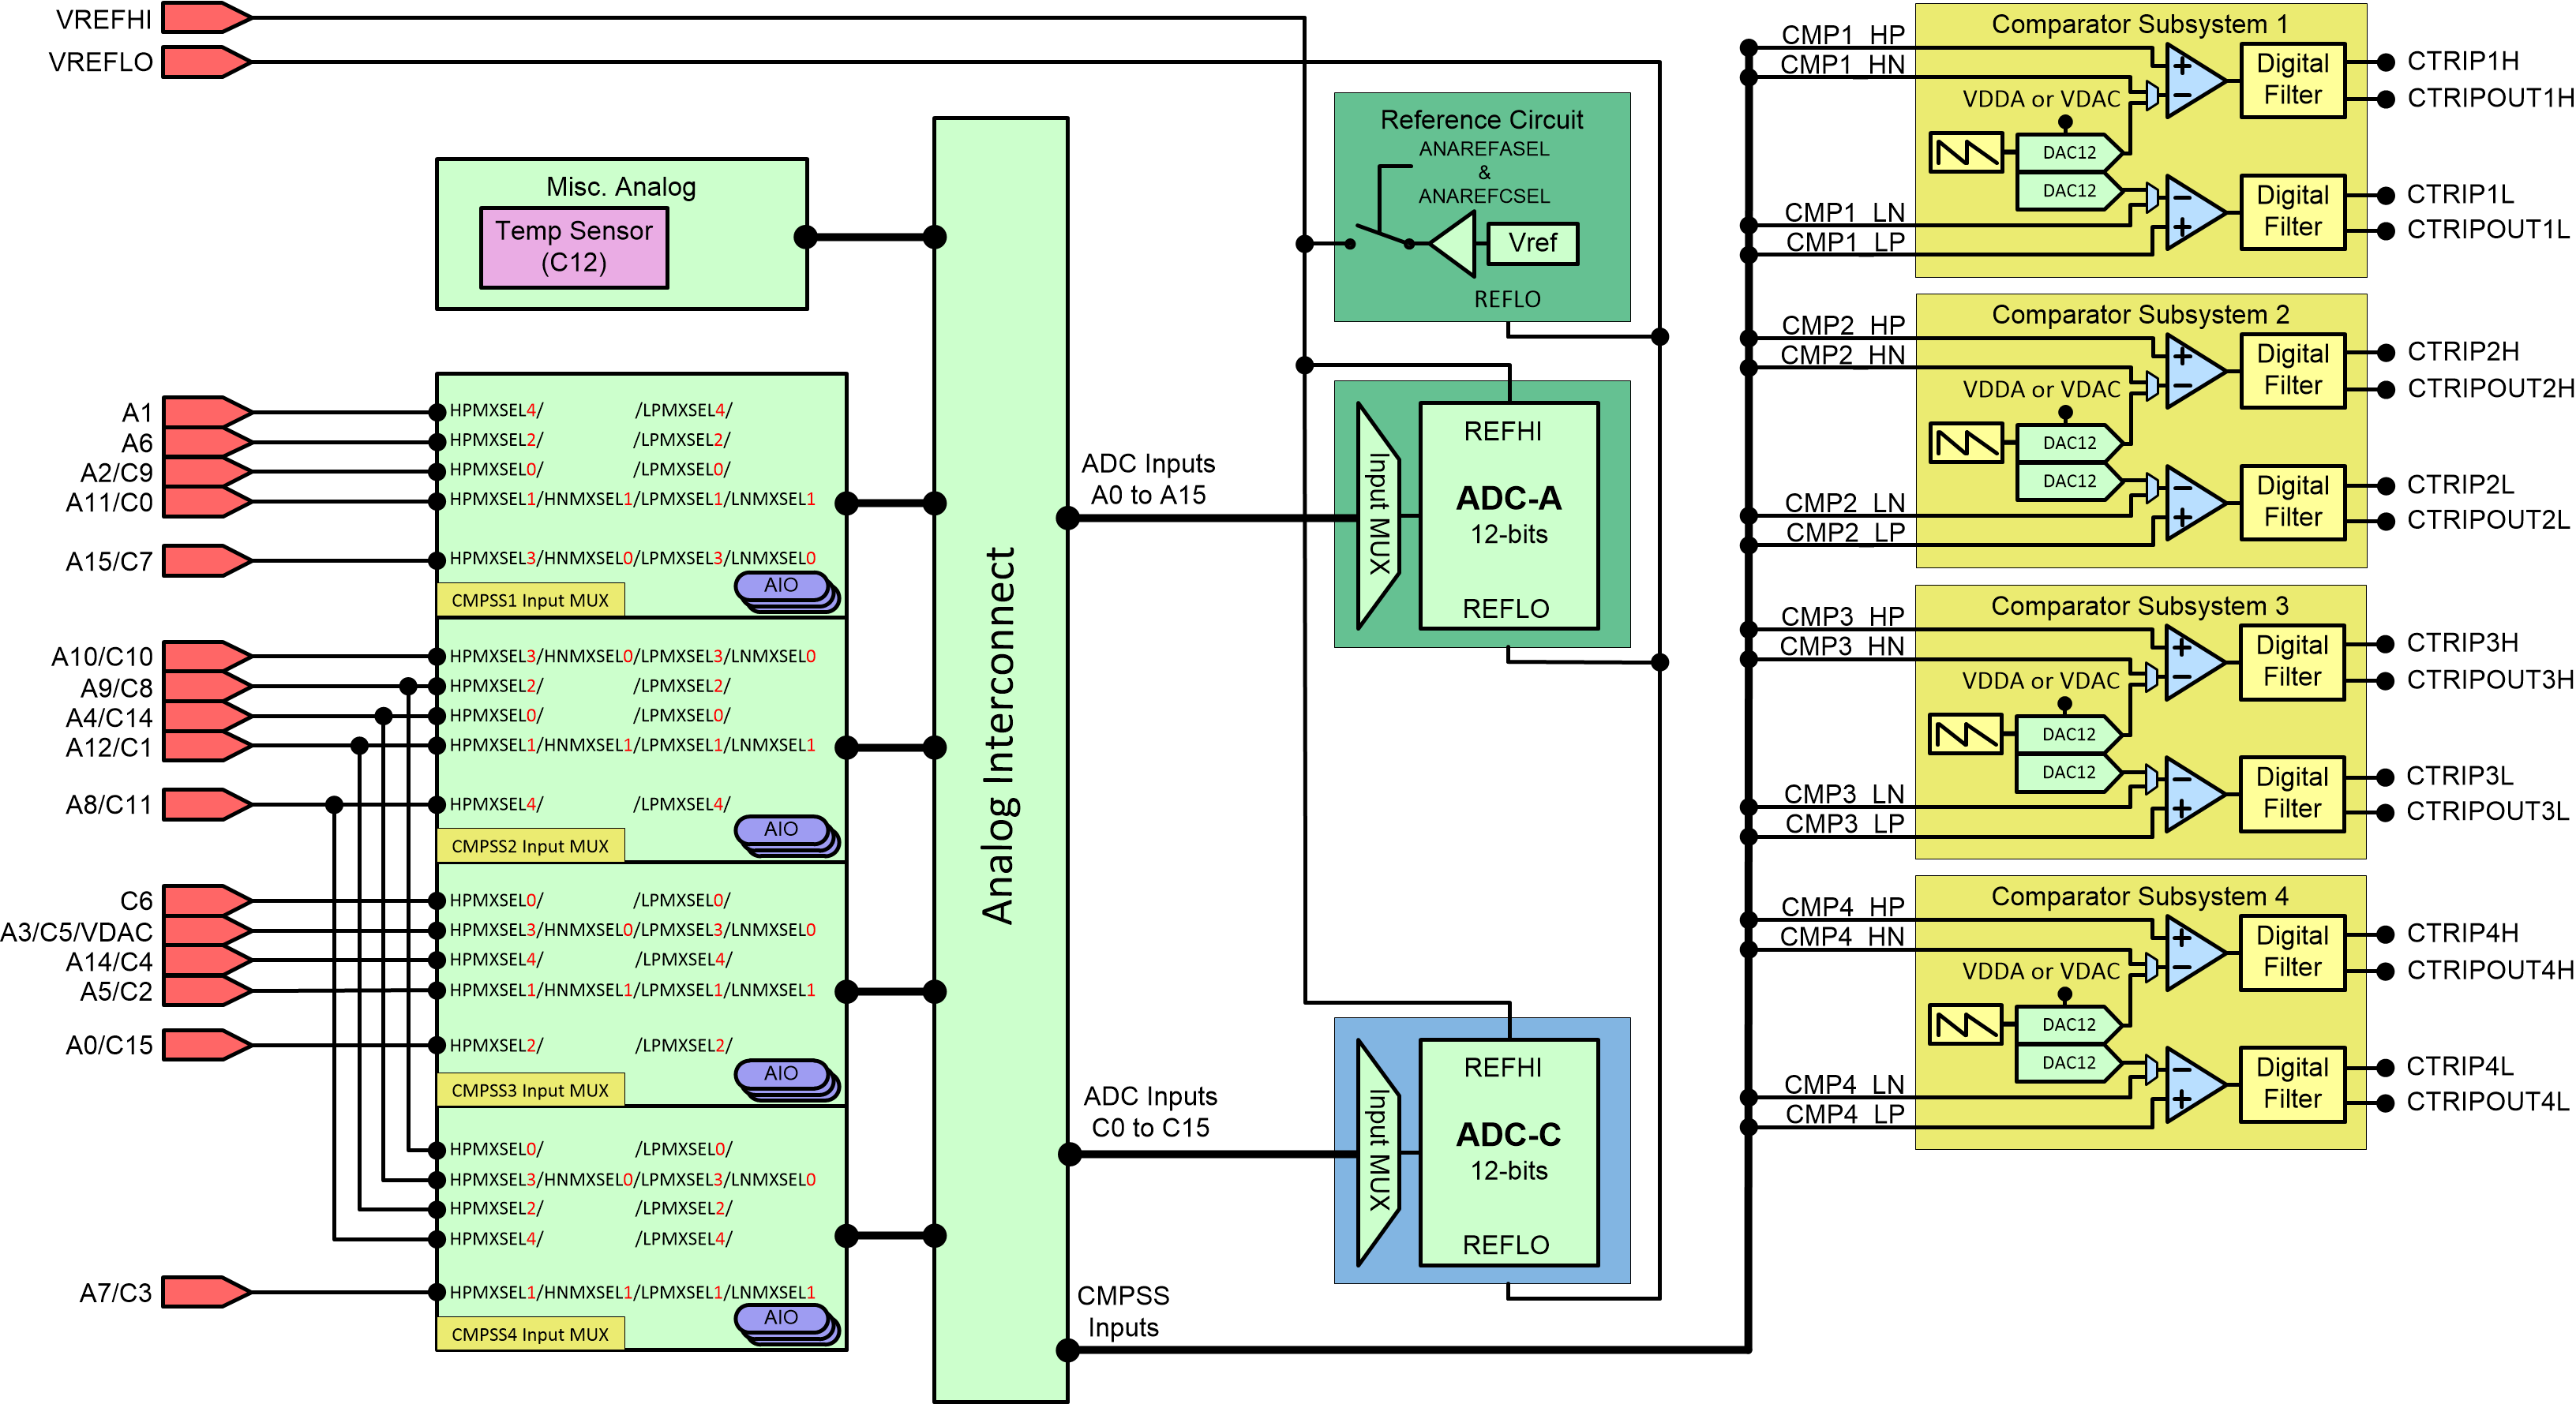The width and height of the screenshot is (2576, 1404).
Task: Click the CMP1_HP signal label
Action: [1843, 35]
